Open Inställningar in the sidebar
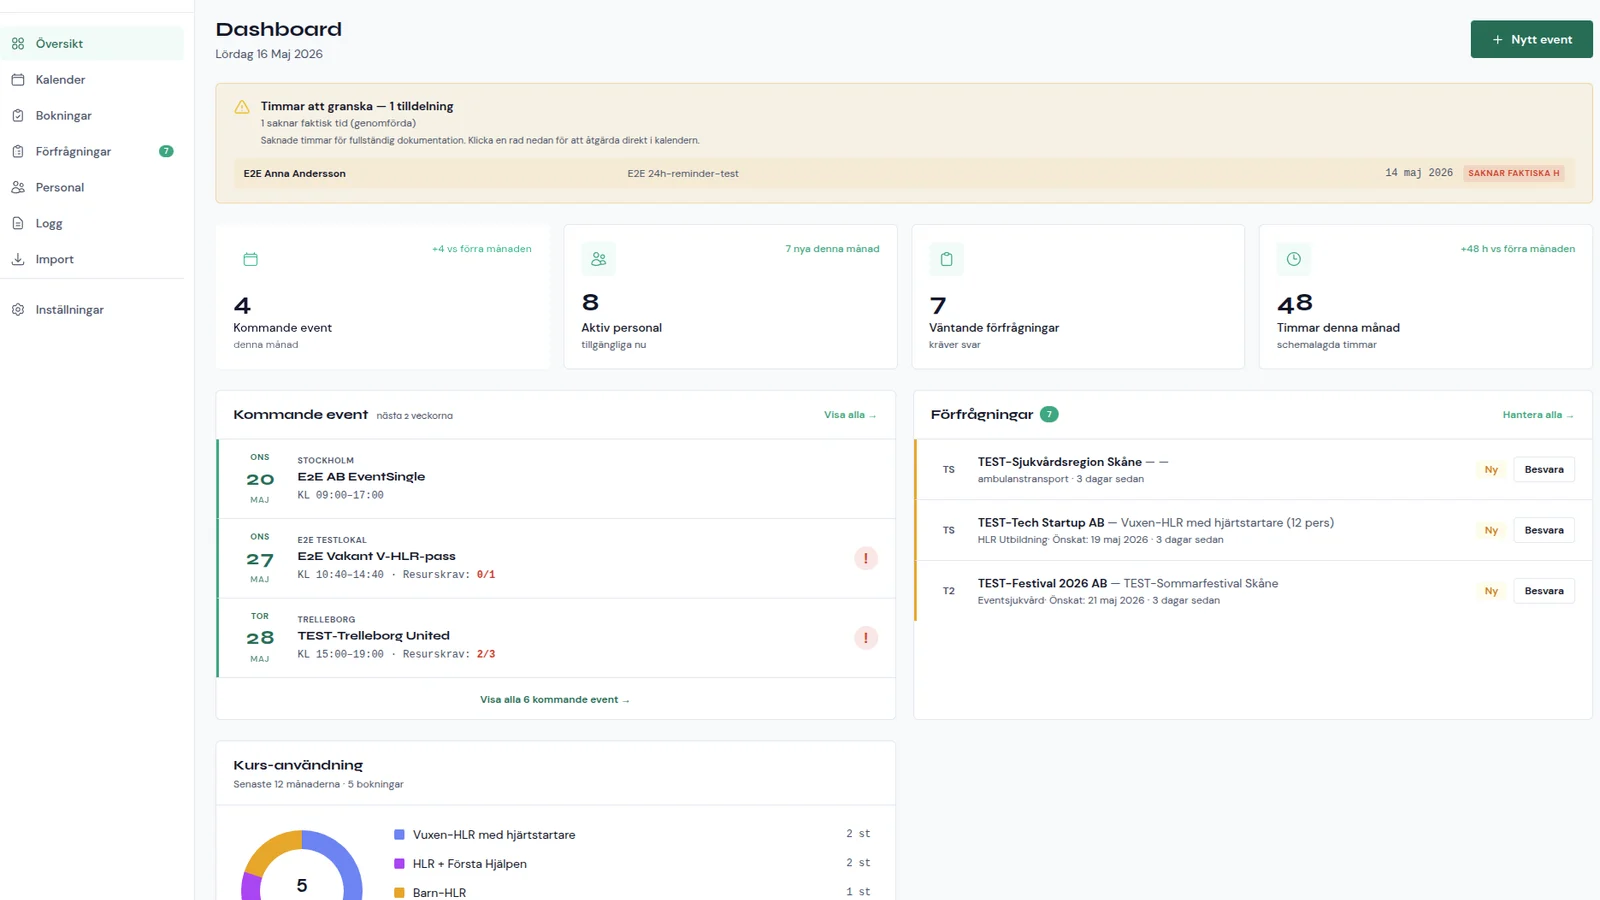Screen dimensions: 1600x900 tap(92, 310)
